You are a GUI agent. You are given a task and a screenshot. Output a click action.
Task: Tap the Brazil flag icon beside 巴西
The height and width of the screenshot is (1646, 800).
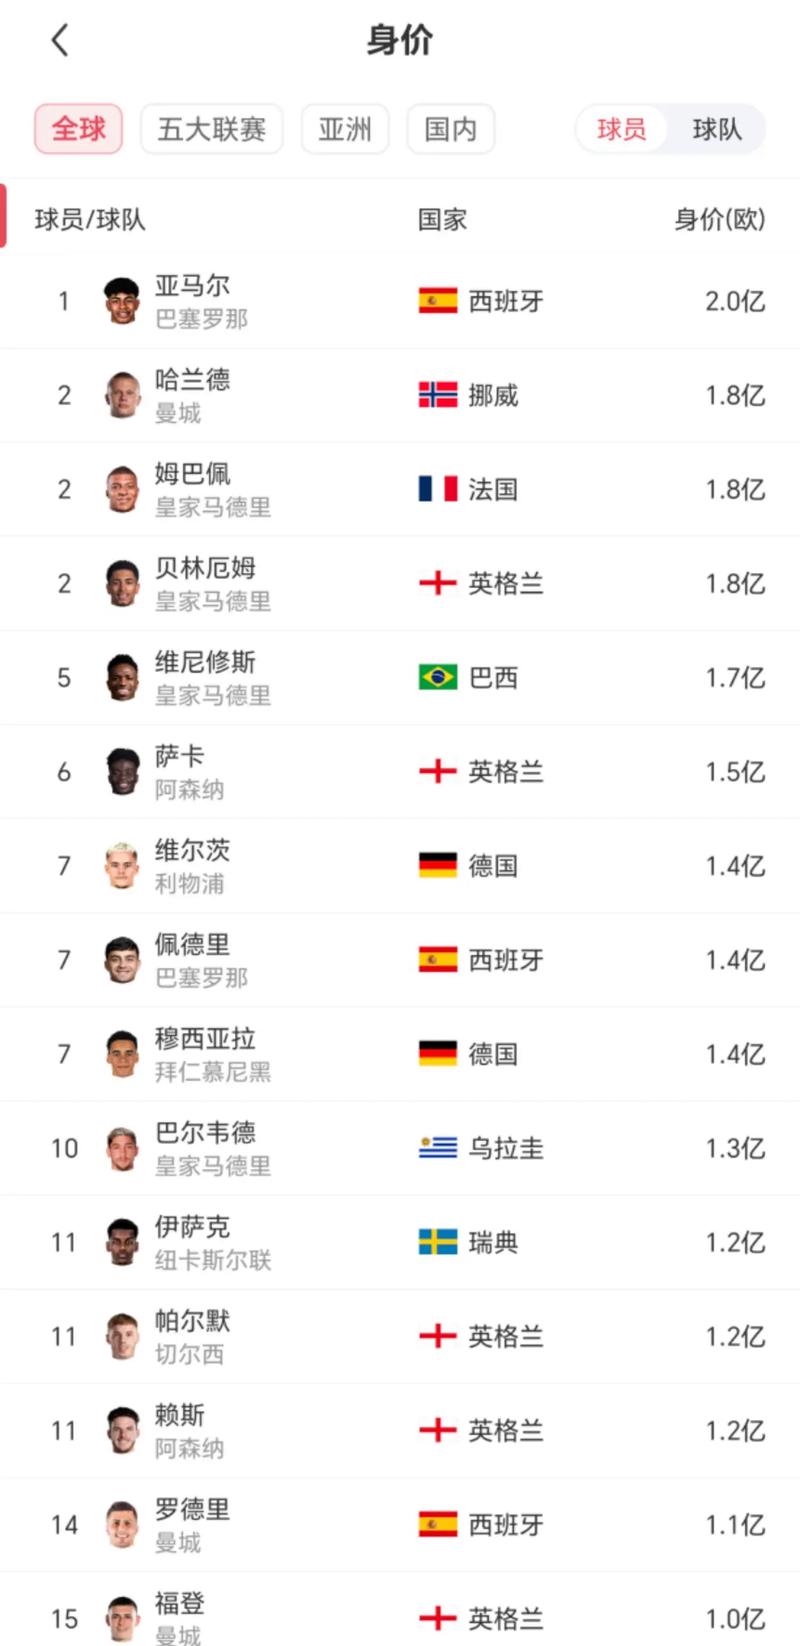(x=438, y=677)
